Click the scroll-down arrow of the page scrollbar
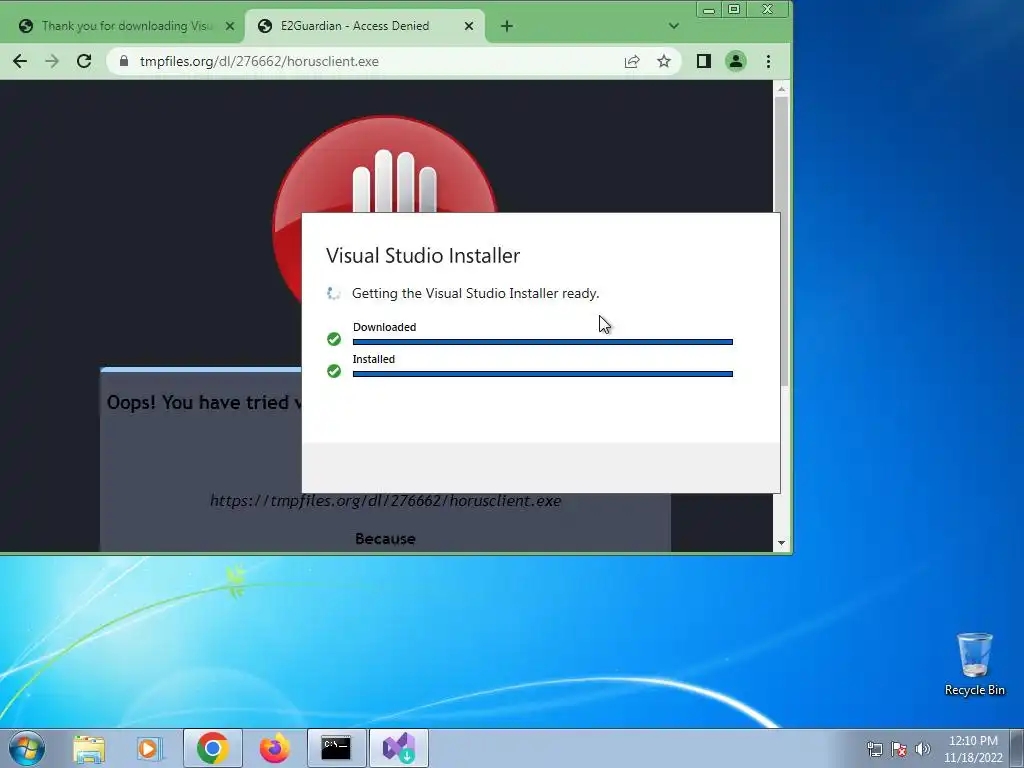This screenshot has width=1024, height=768. click(781, 543)
